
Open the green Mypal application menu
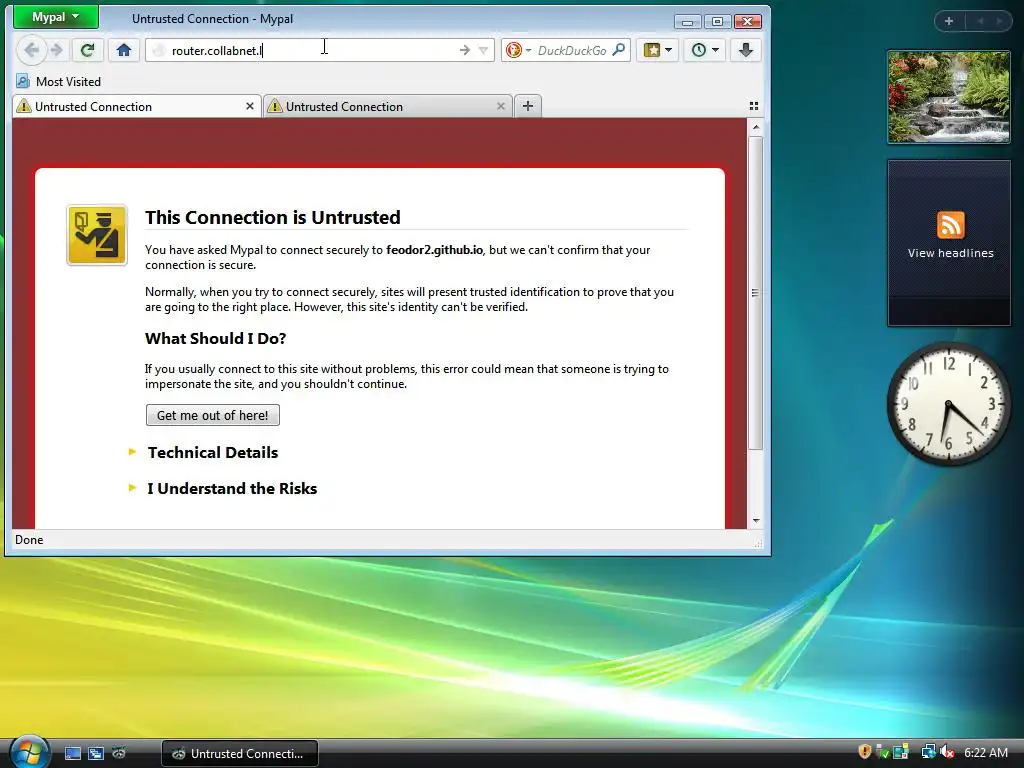pos(56,17)
